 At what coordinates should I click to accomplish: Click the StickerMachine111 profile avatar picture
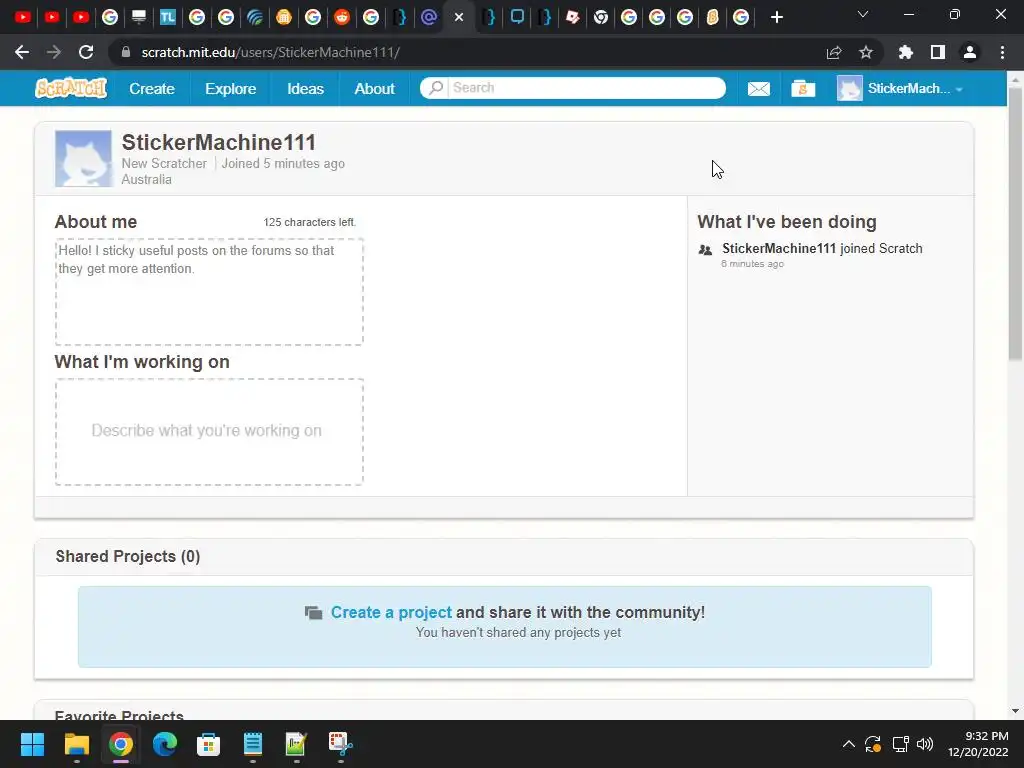[83, 159]
